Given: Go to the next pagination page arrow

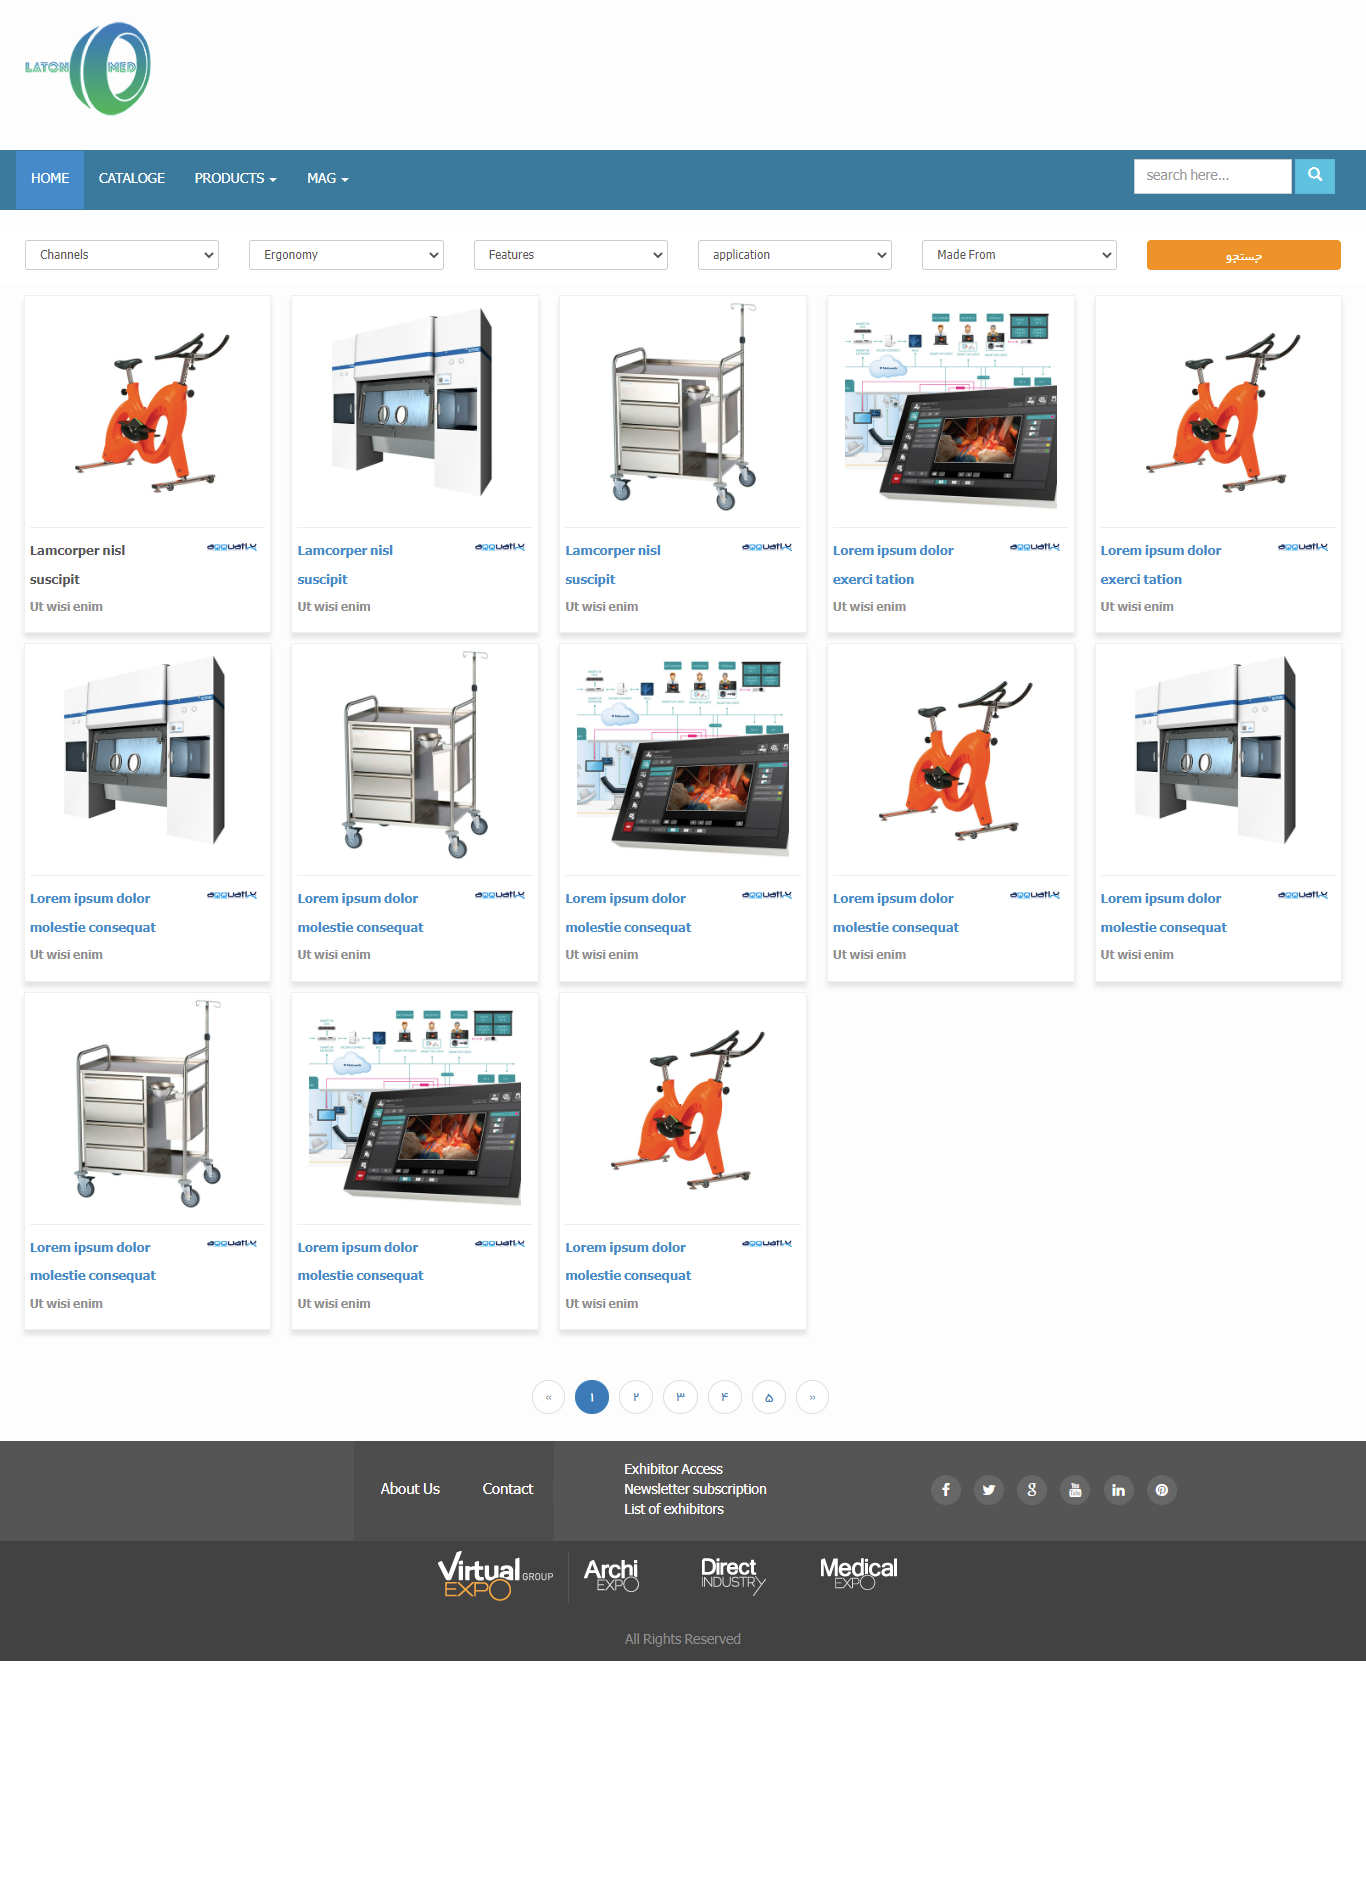Looking at the screenshot, I should coord(812,1397).
